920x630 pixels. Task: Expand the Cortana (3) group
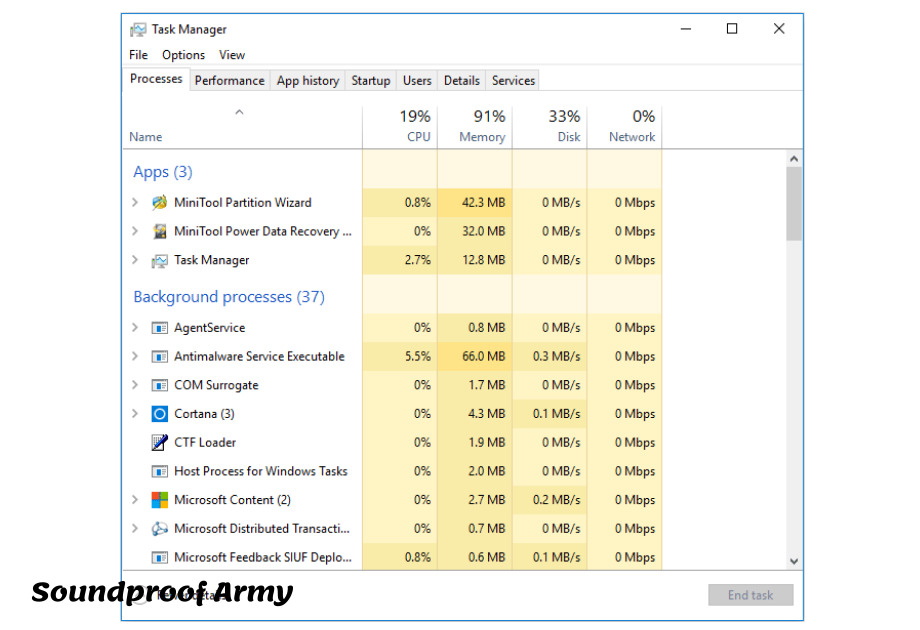135,414
